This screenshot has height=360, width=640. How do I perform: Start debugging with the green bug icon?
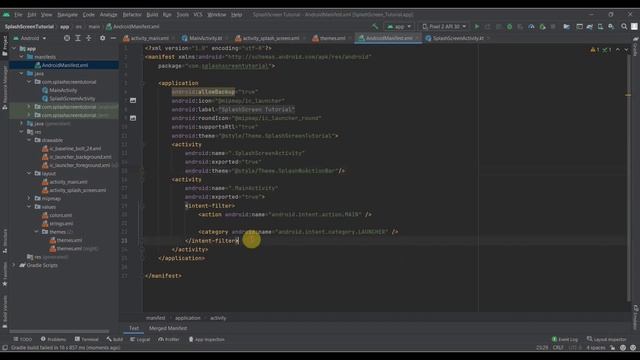509,27
